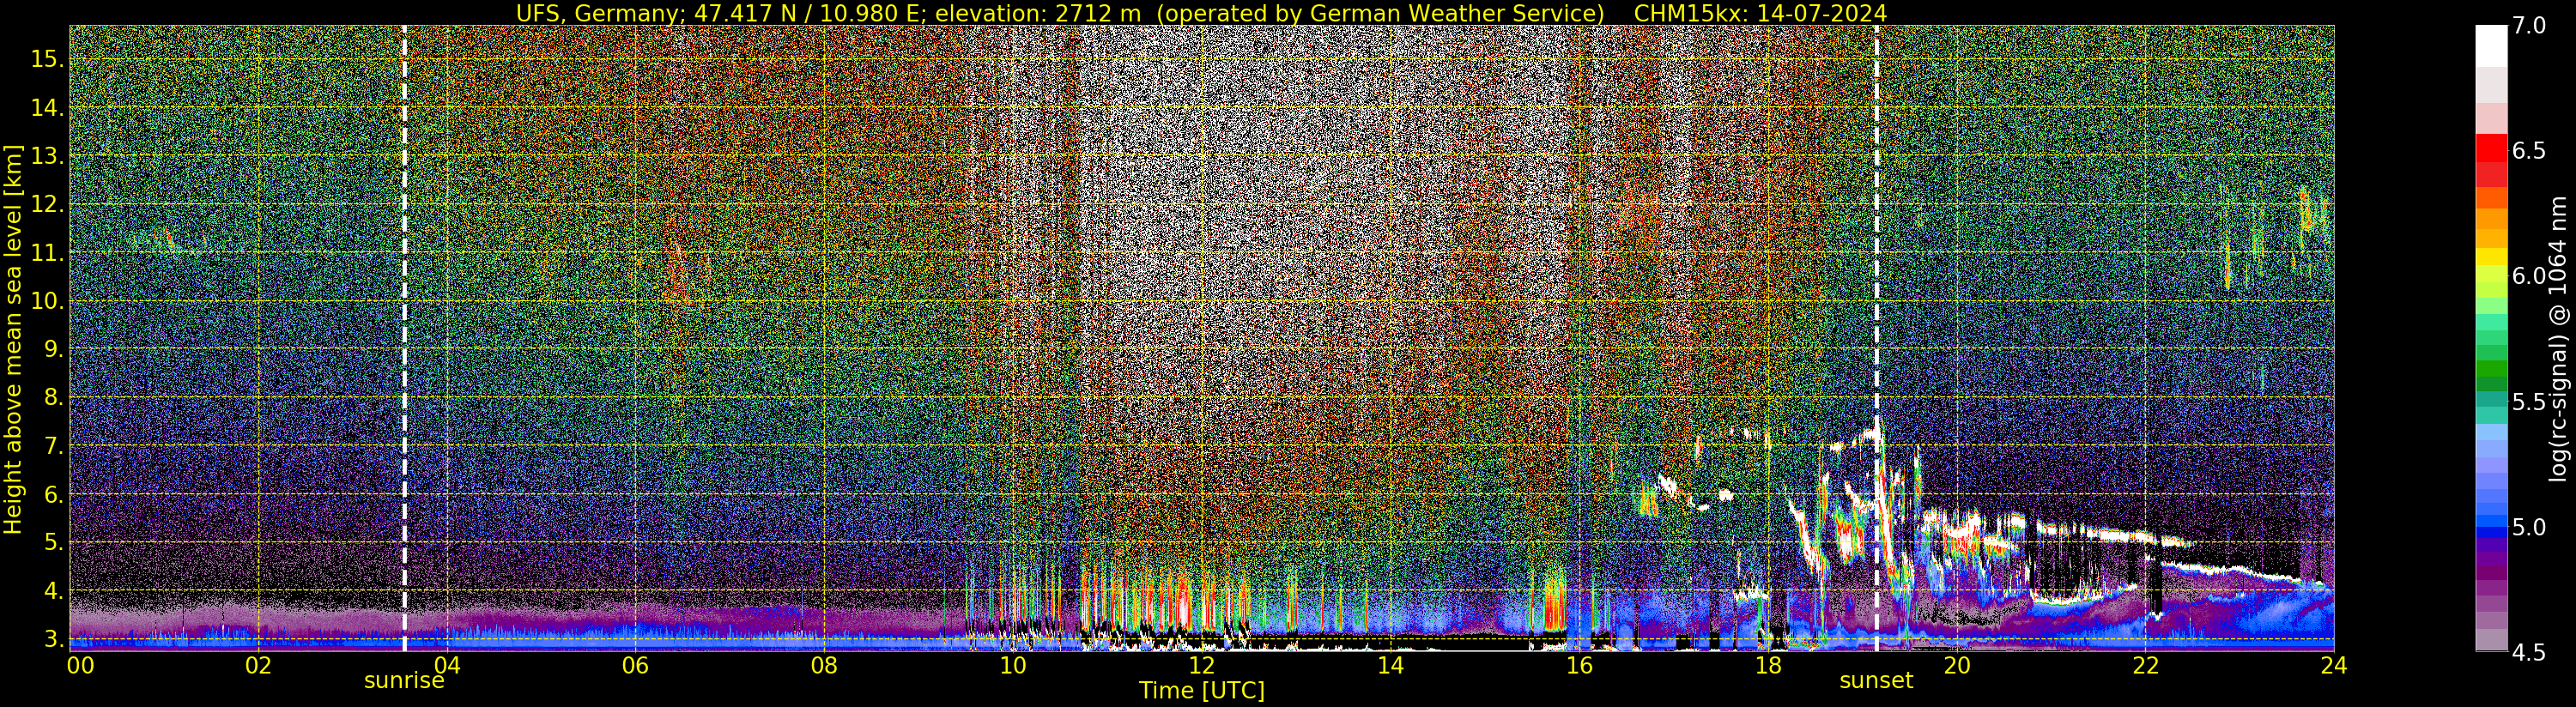Click the '7.' height axis tick label
Viewport: 2576px width, 707px height.
52,446
